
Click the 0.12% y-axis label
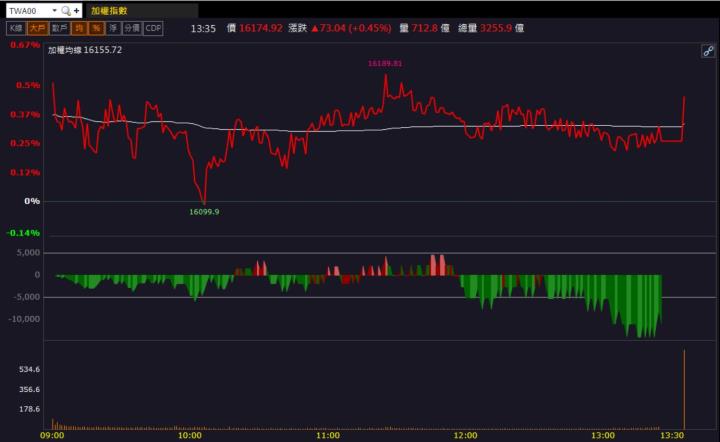(25, 172)
